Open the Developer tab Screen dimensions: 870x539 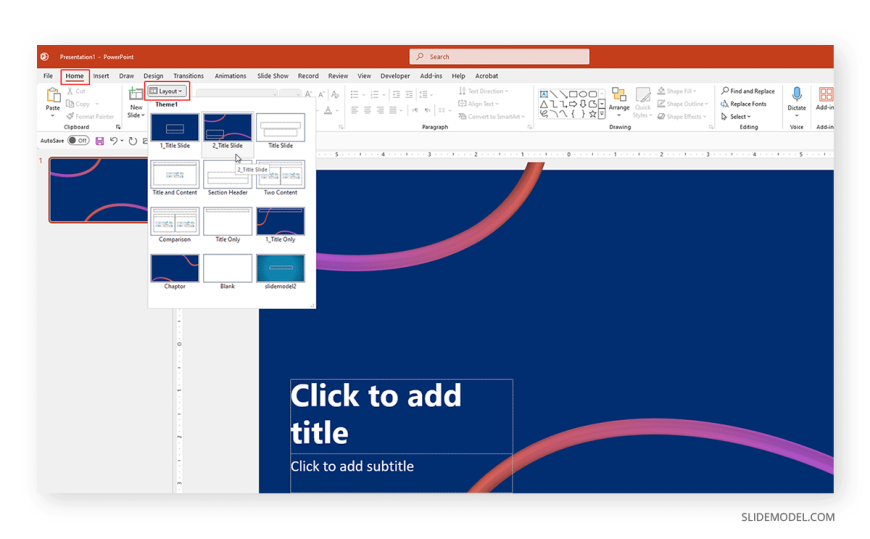tap(395, 76)
